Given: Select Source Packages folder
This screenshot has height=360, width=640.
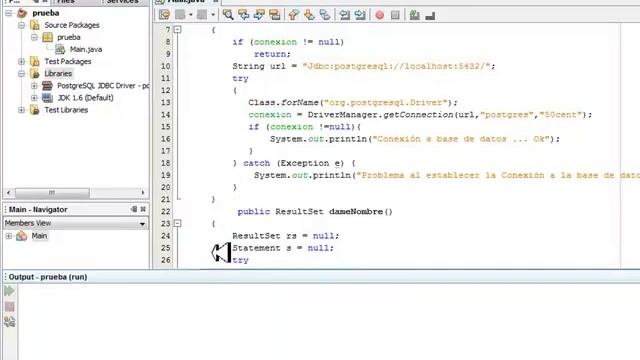Looking at the screenshot, I should [72, 25].
